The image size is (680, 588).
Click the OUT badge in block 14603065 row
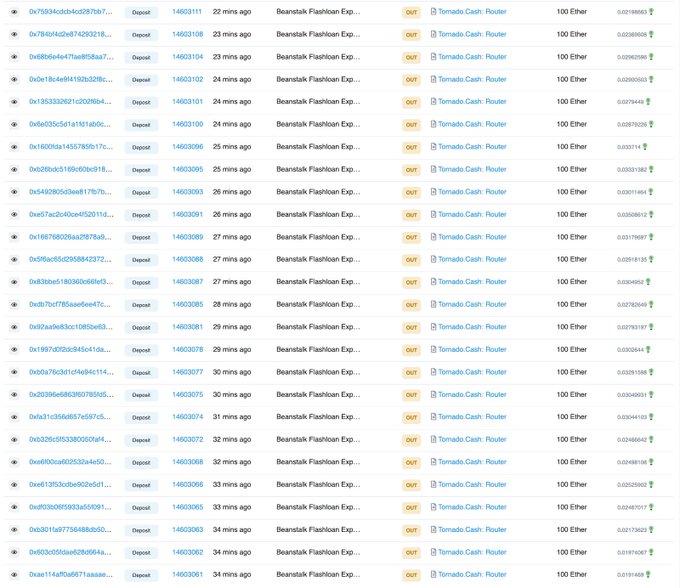point(411,507)
